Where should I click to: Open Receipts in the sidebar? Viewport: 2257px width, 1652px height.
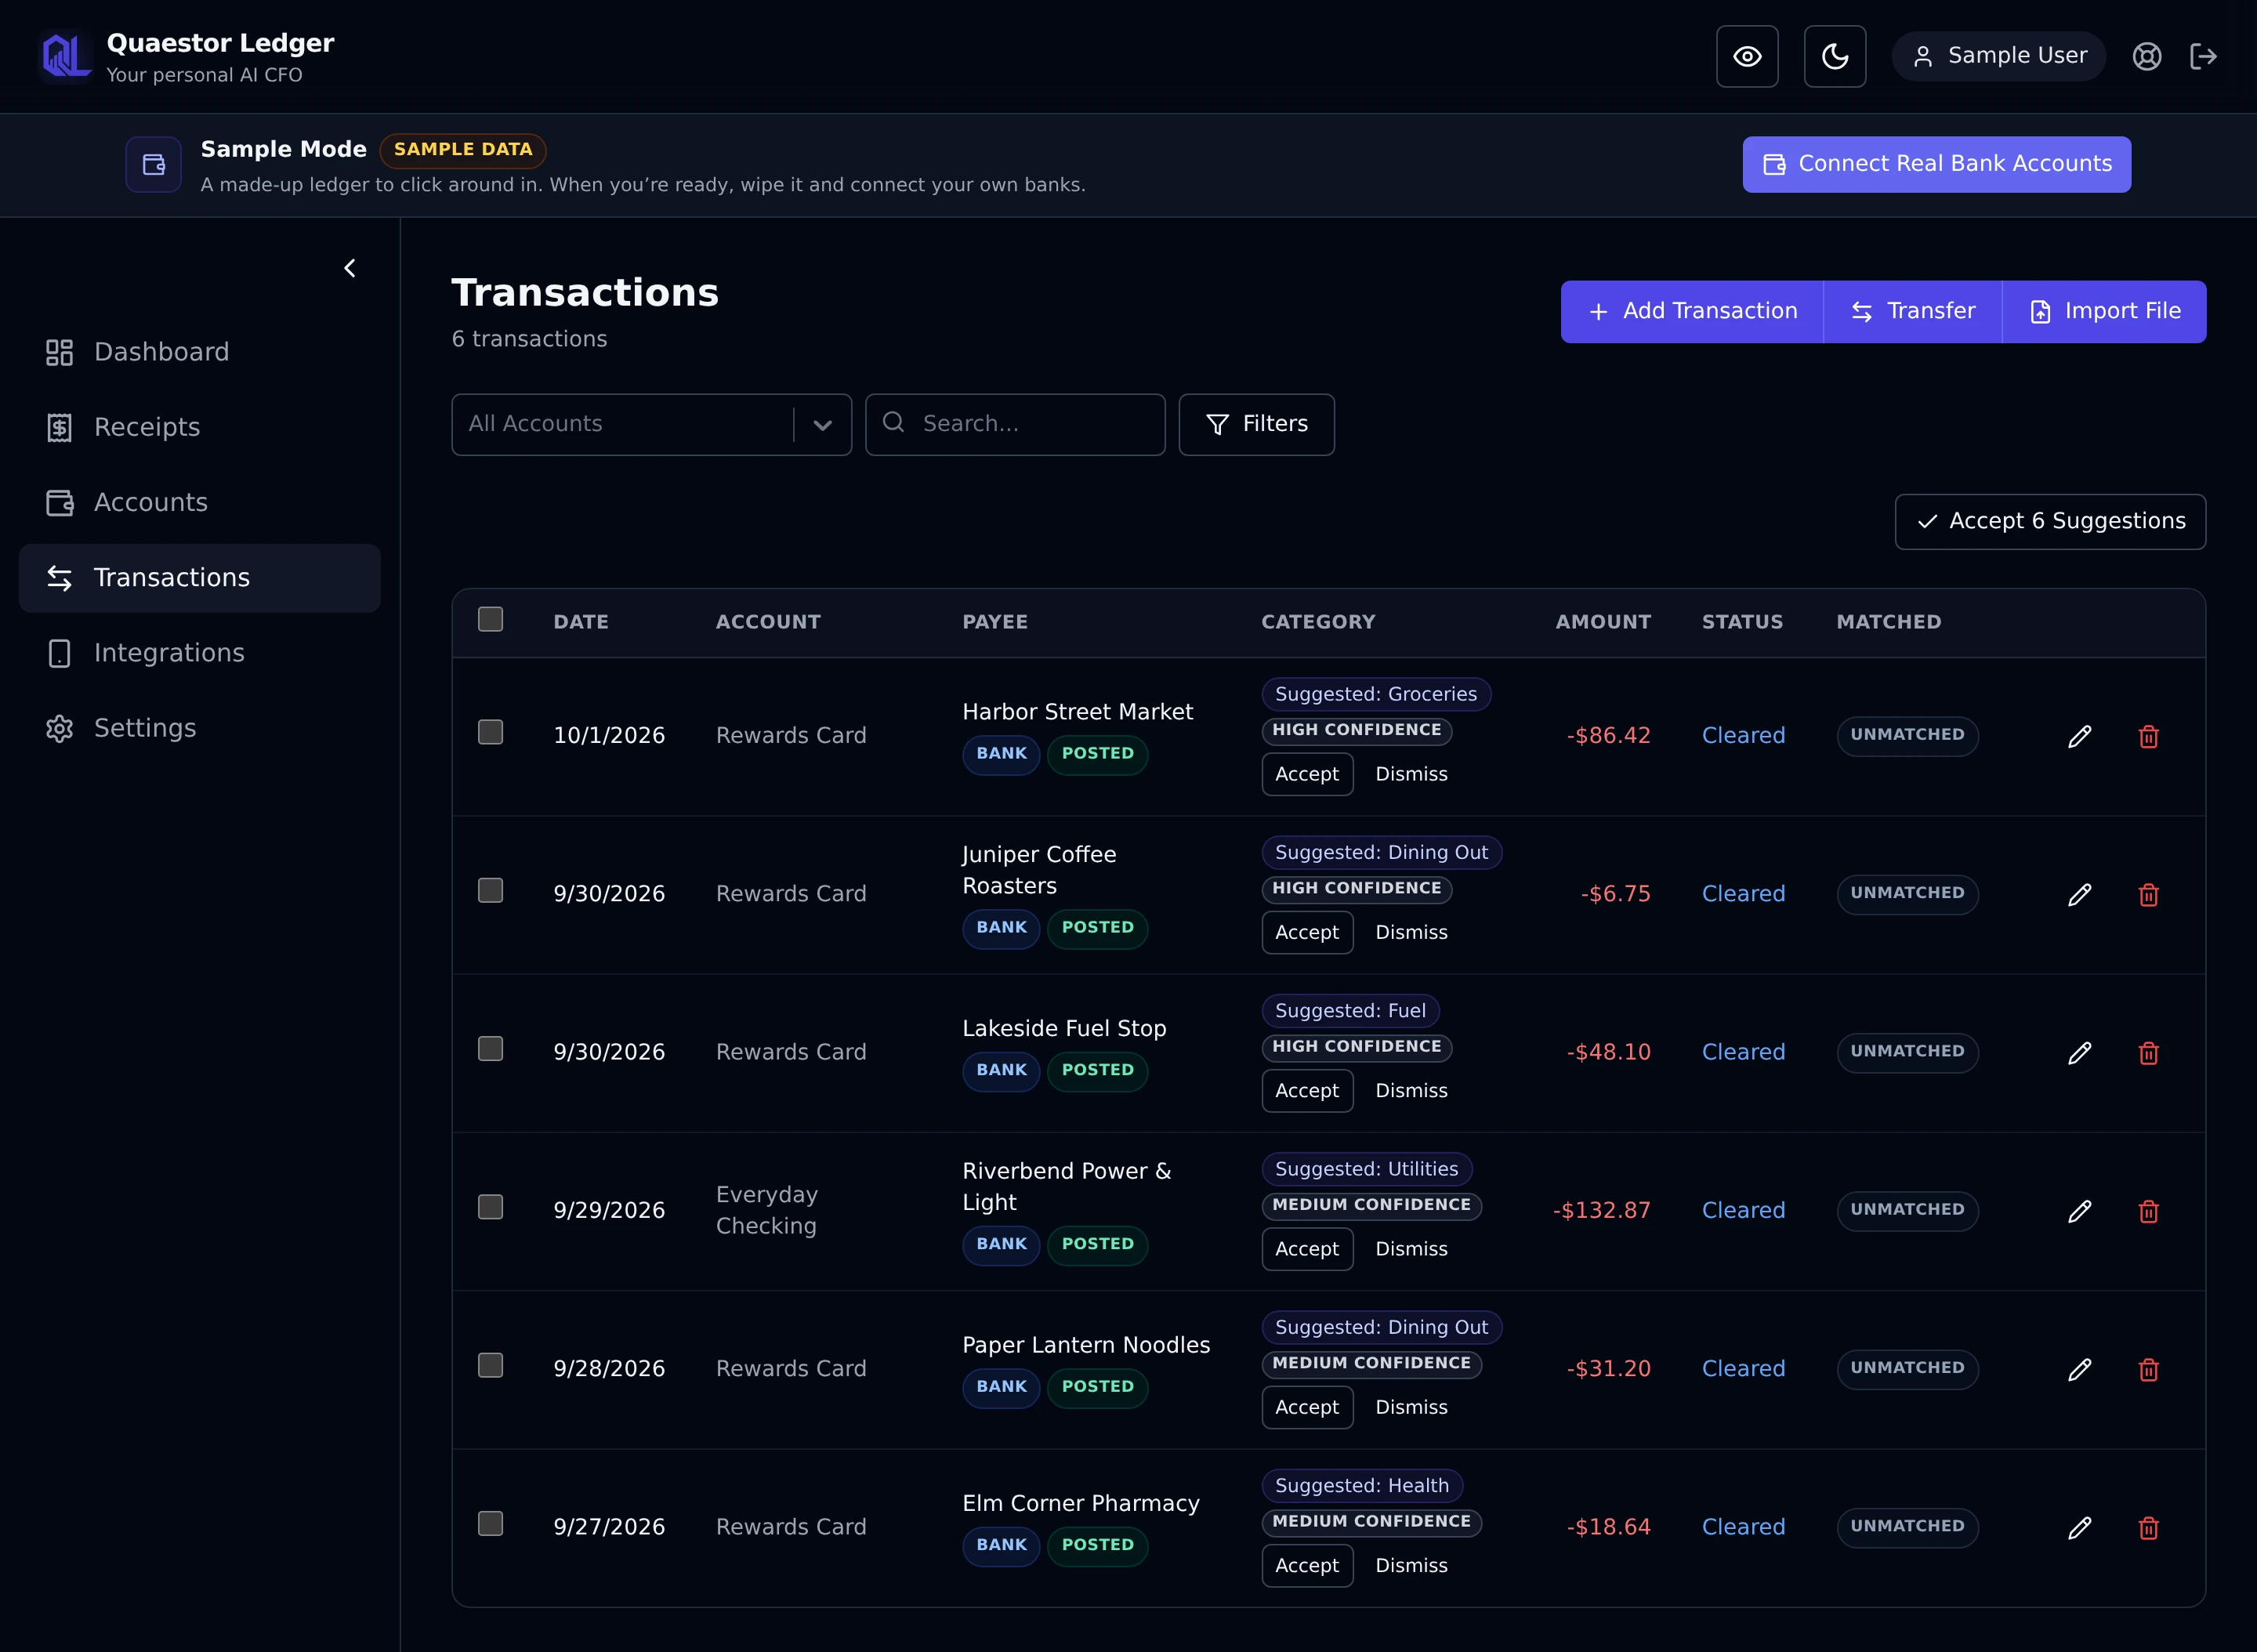pyautogui.click(x=199, y=427)
